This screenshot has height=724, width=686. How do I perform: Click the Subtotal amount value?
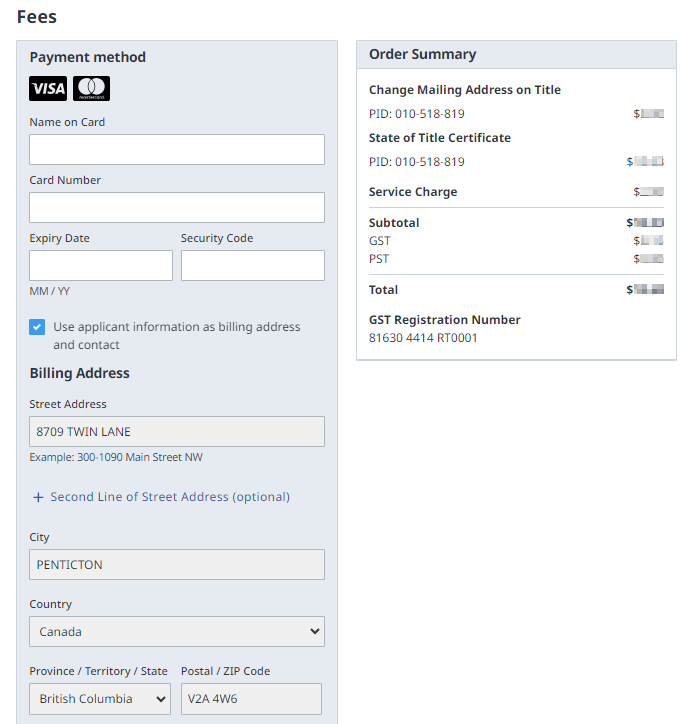tap(646, 223)
